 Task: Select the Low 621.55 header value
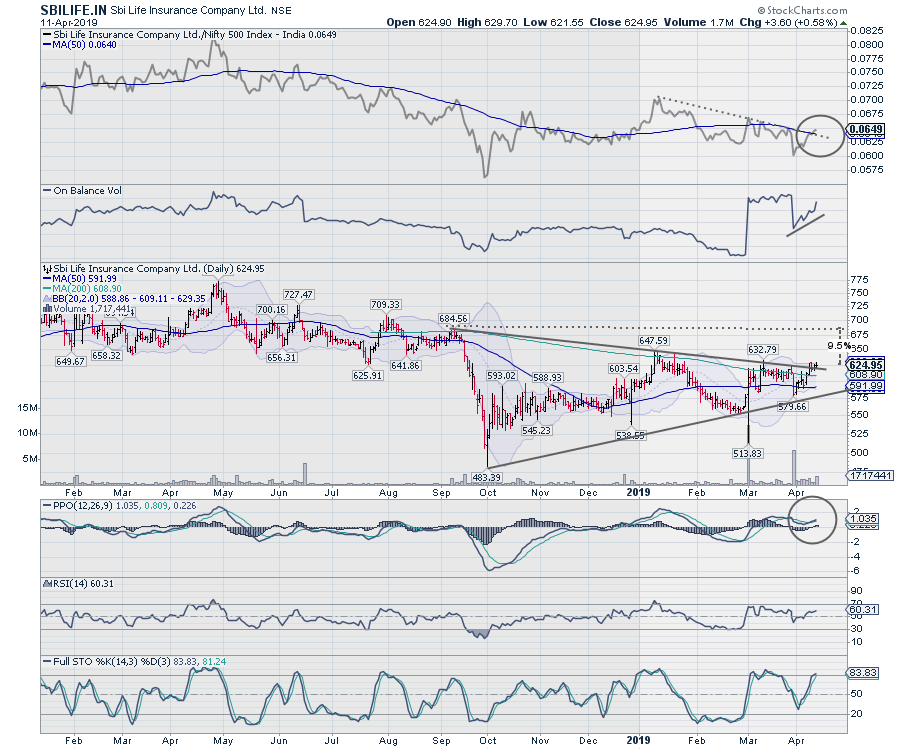pyautogui.click(x=553, y=22)
